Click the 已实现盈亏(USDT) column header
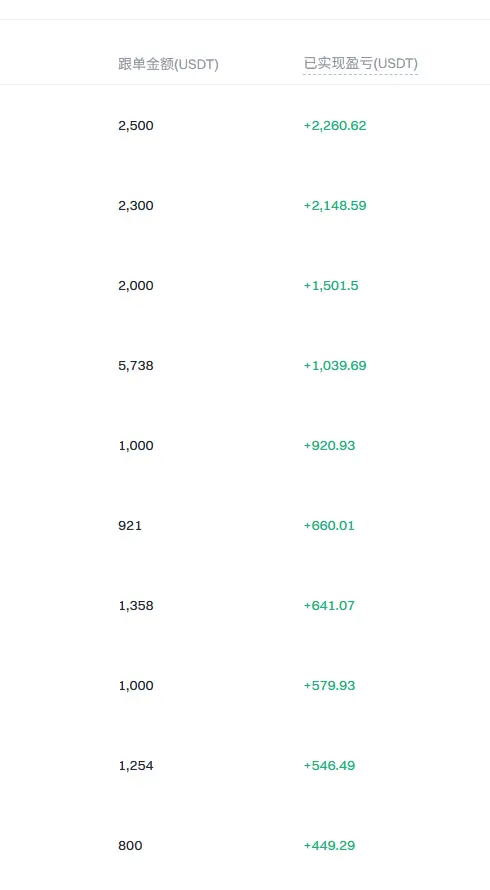Image resolution: width=490 pixels, height=890 pixels. coord(361,64)
